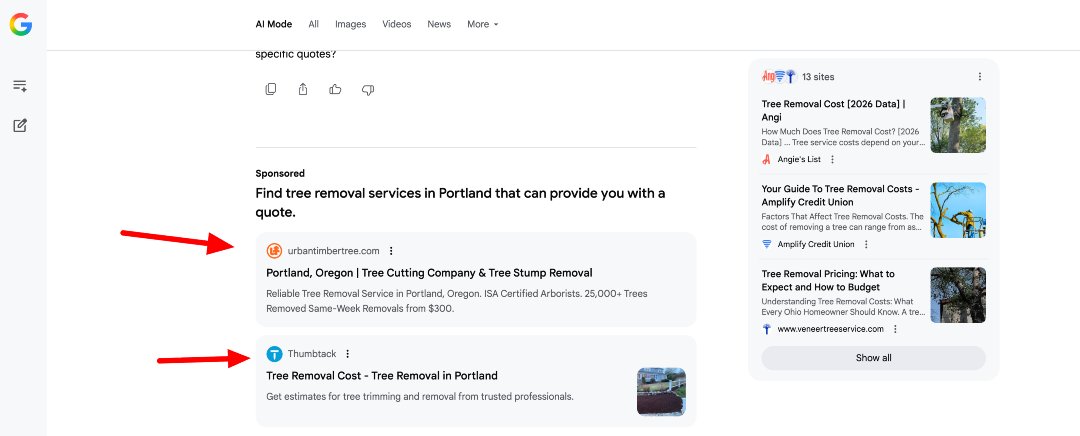Click 'Find tree removal services in Portland' heading
1080x436 pixels.
(460, 203)
